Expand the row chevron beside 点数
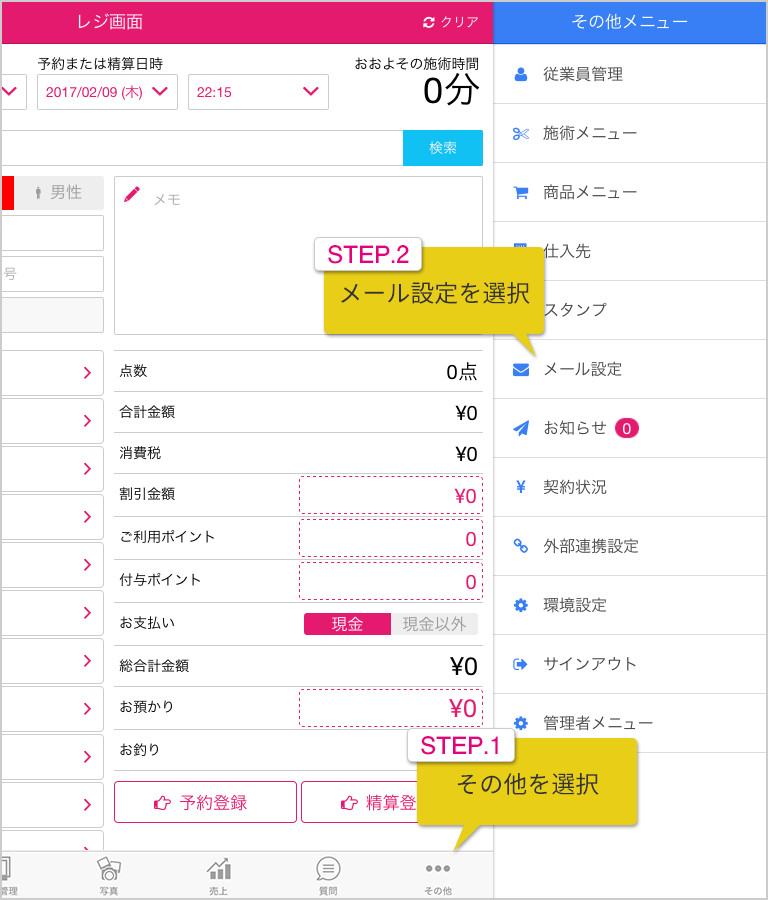 [x=87, y=373]
